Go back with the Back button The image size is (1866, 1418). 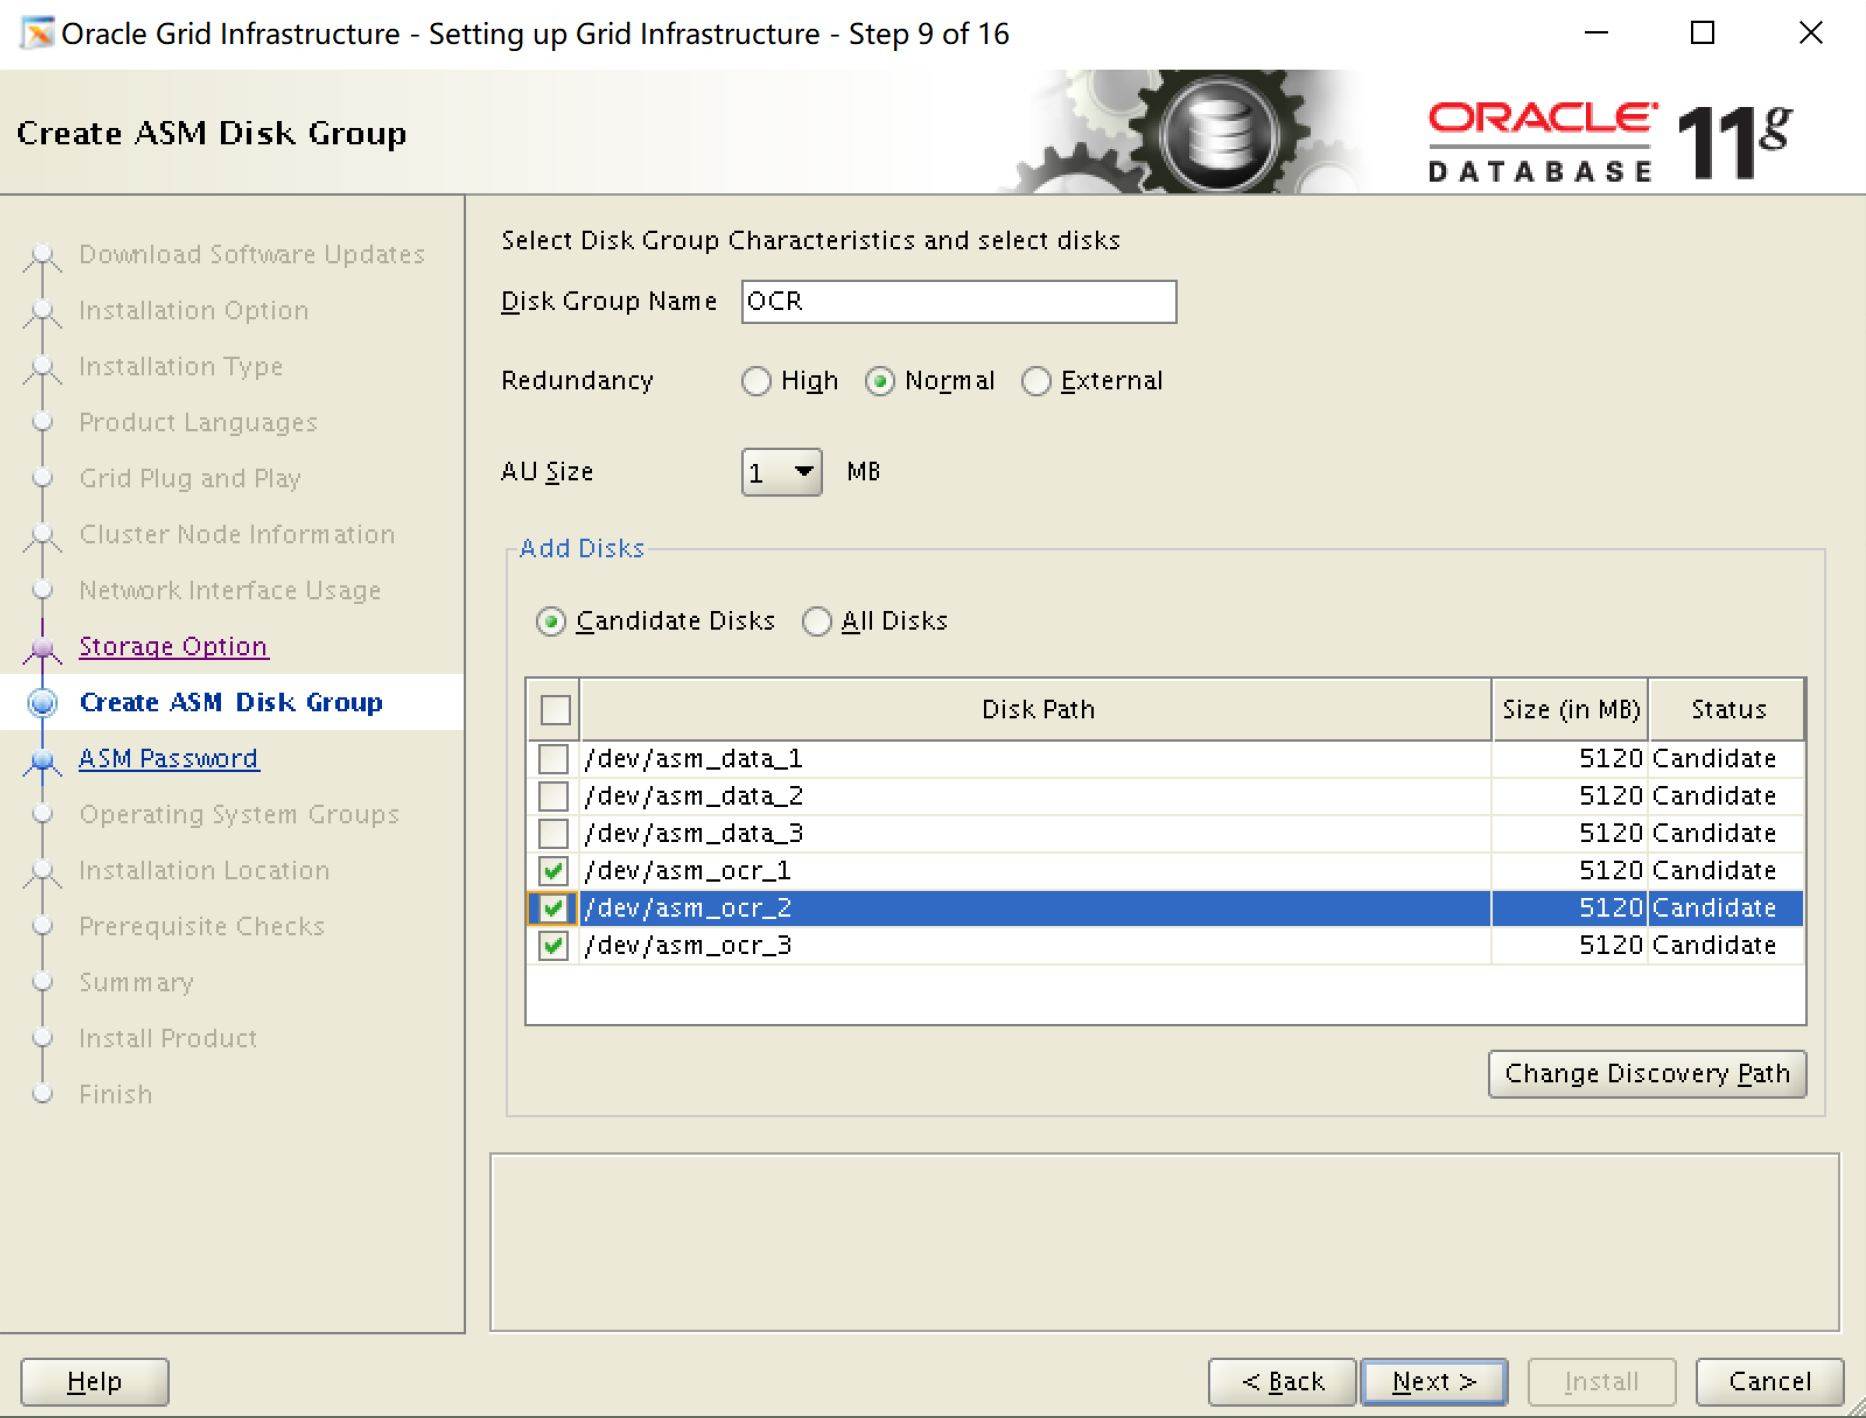coord(1282,1381)
